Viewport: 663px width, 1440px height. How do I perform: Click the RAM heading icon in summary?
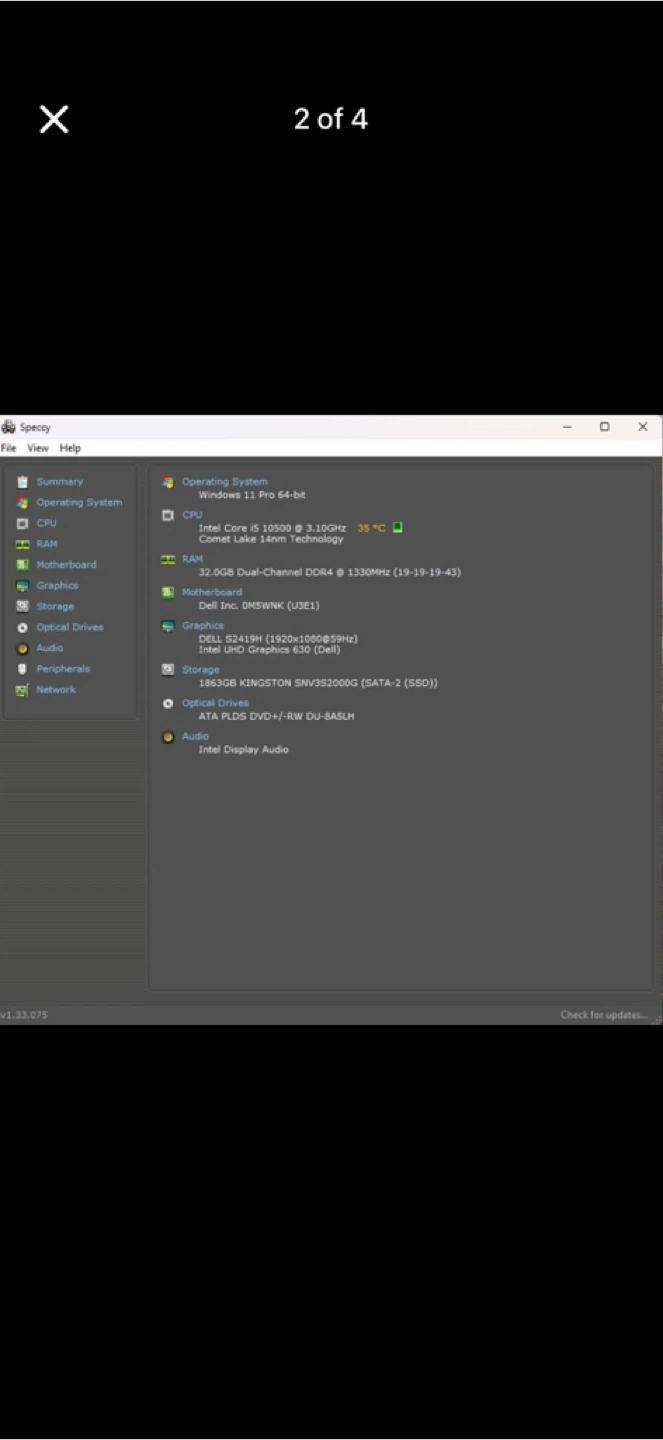coord(168,559)
